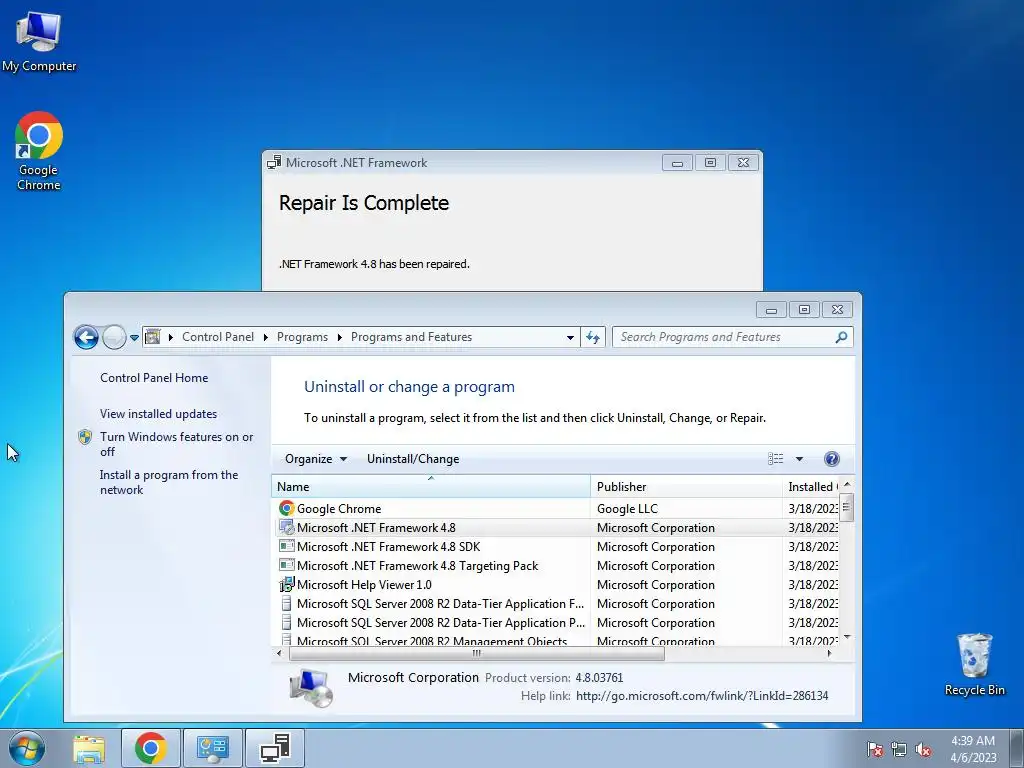Click Programs and Features breadcrumb

point(411,337)
